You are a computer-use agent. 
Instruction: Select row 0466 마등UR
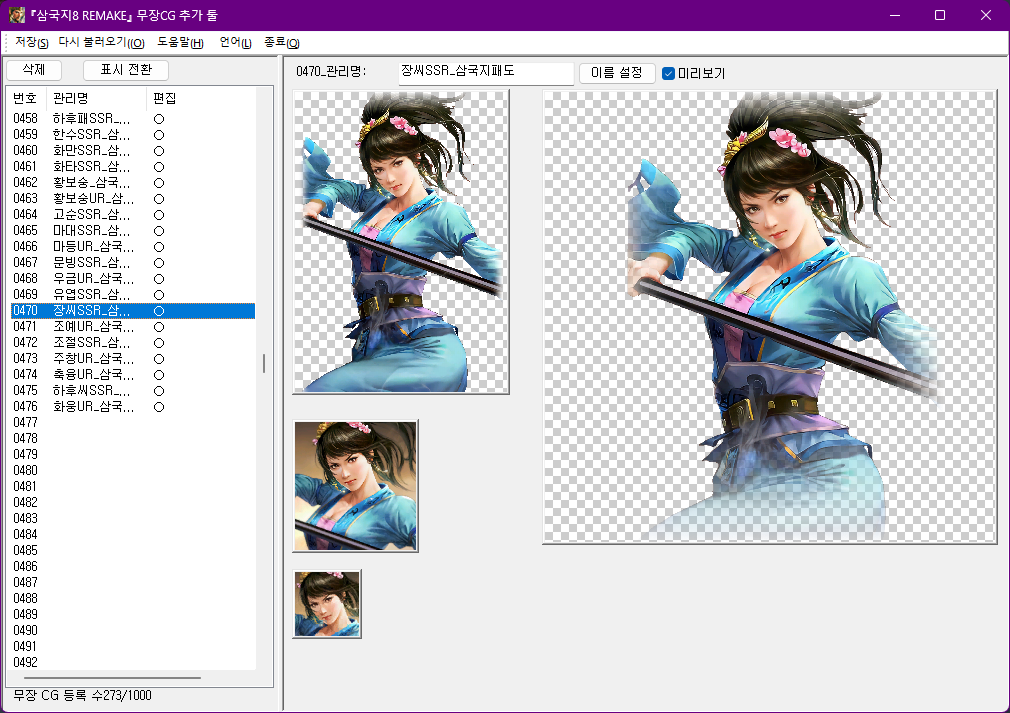coord(133,247)
